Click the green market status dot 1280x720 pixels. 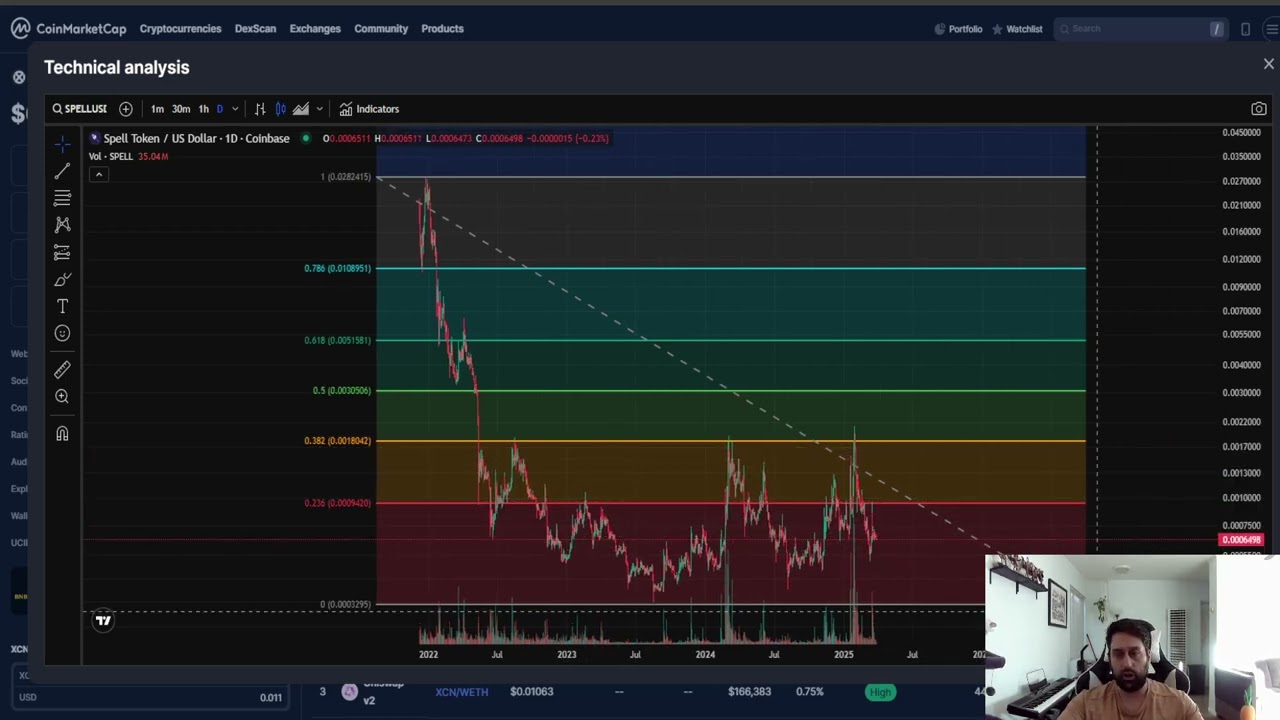coord(306,138)
